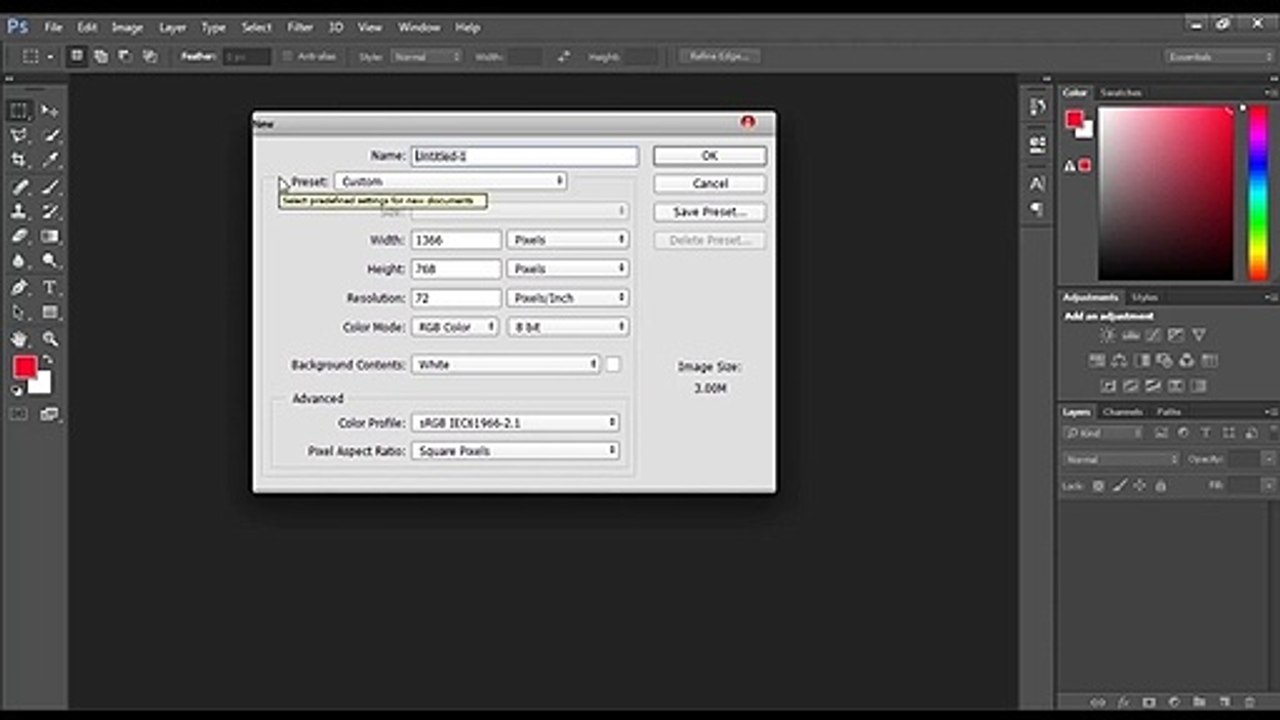Click the foreground color swatch in toolbar
The image size is (1280, 720).
point(25,368)
